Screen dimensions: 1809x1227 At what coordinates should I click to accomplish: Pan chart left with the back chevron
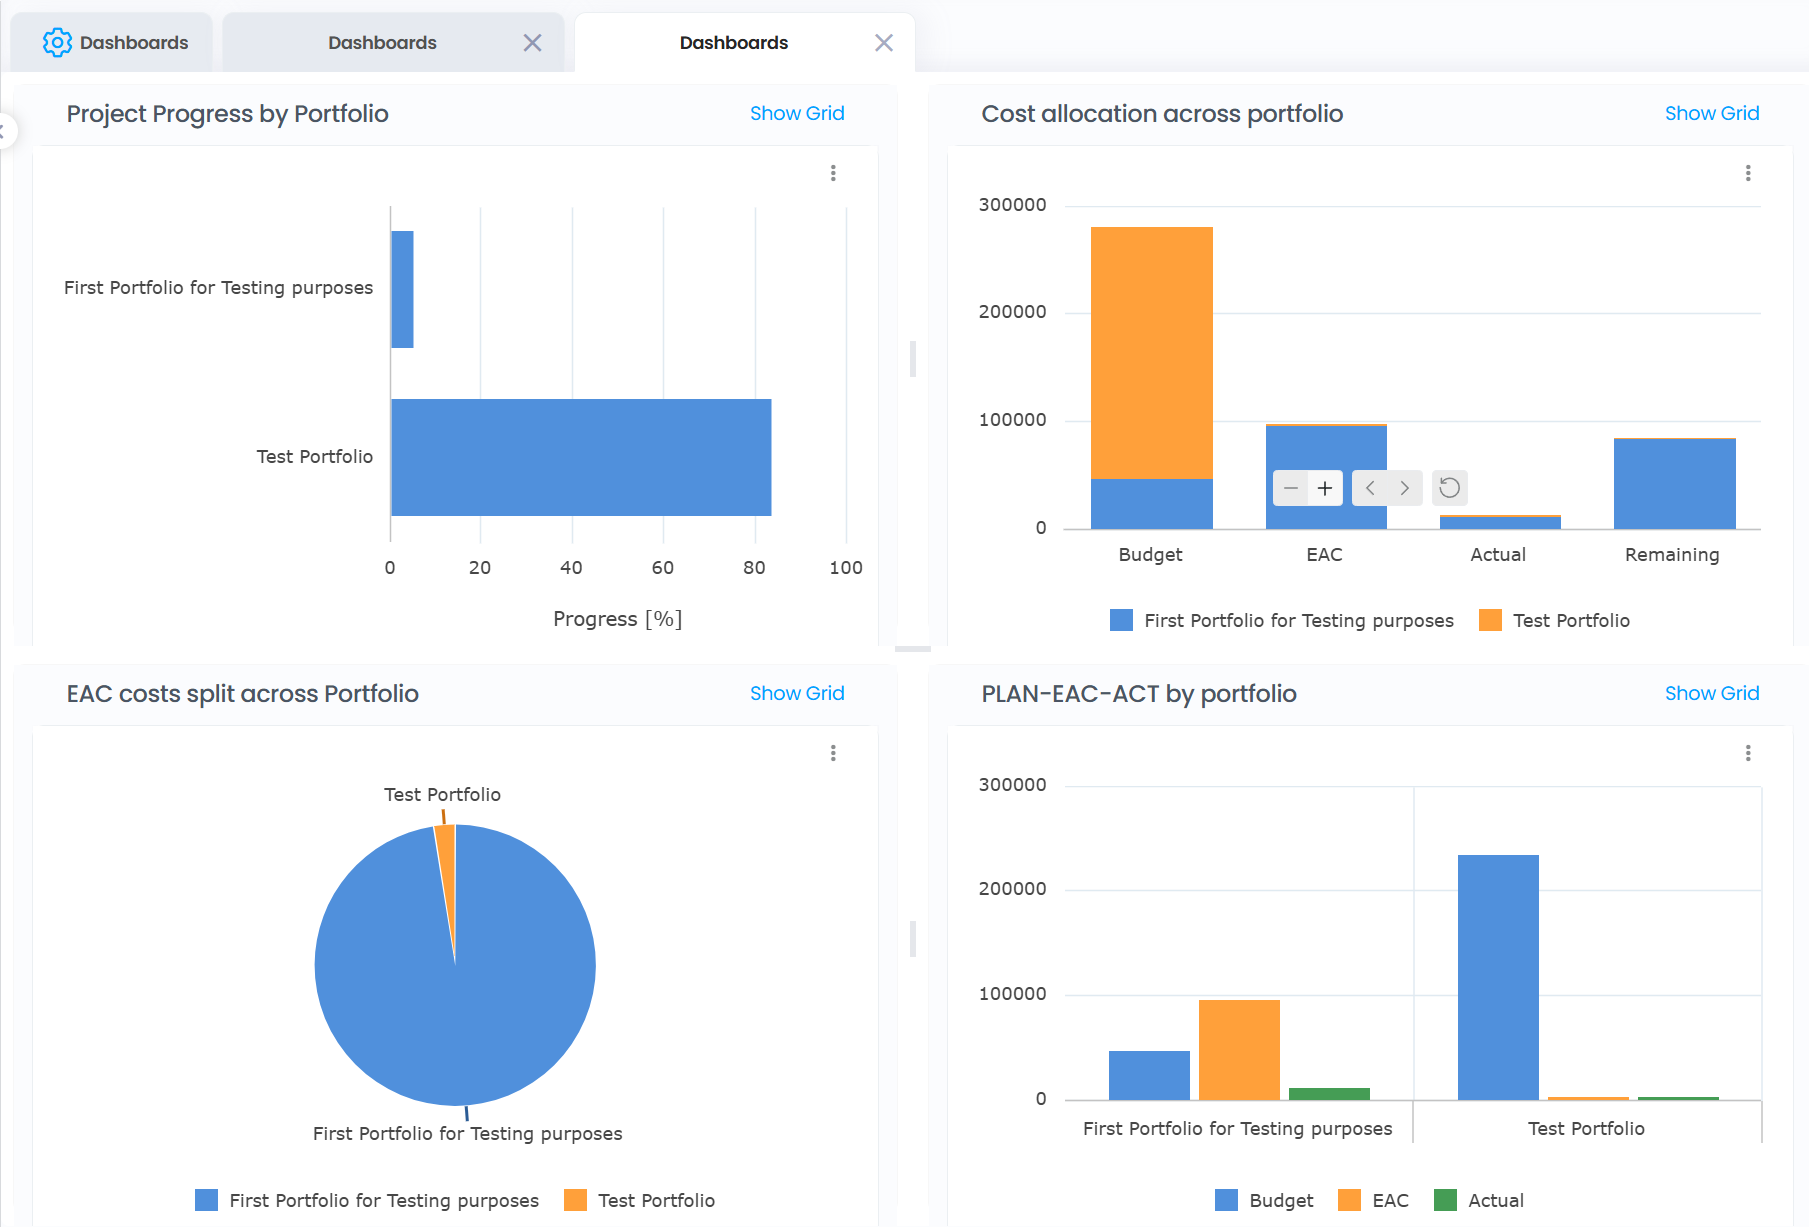(1370, 488)
